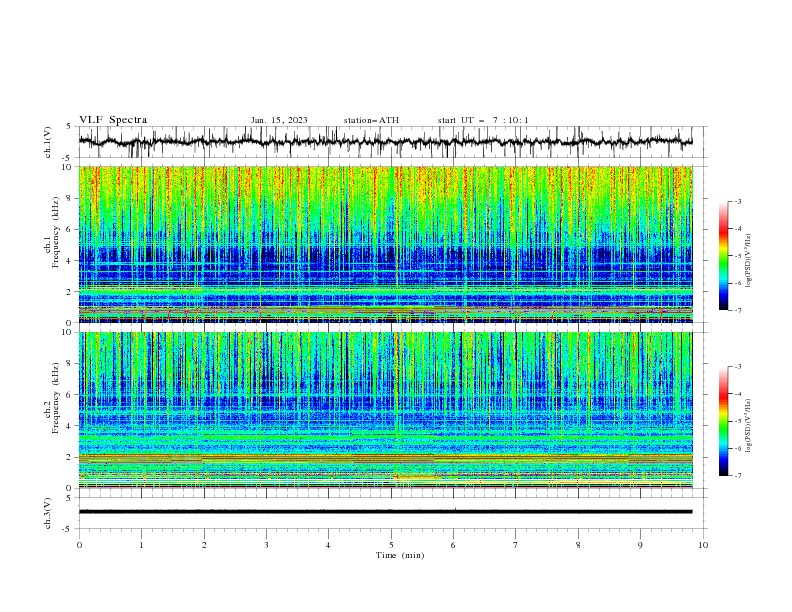792x612 pixels.
Task: Click the "station=ATH" header label
Action: click(371, 120)
